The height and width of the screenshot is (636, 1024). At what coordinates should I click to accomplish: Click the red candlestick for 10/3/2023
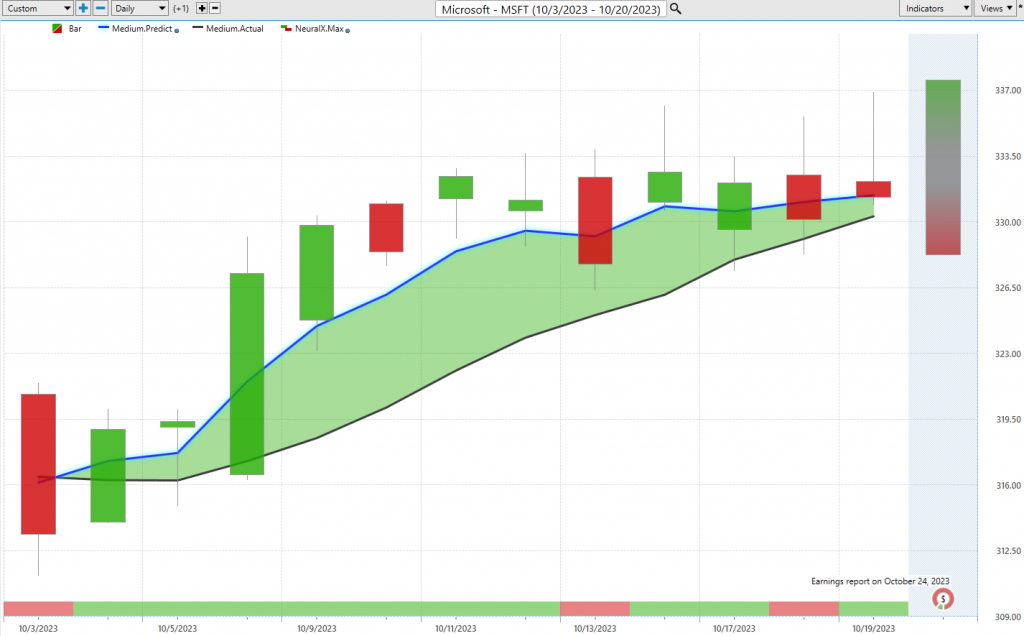(39, 464)
